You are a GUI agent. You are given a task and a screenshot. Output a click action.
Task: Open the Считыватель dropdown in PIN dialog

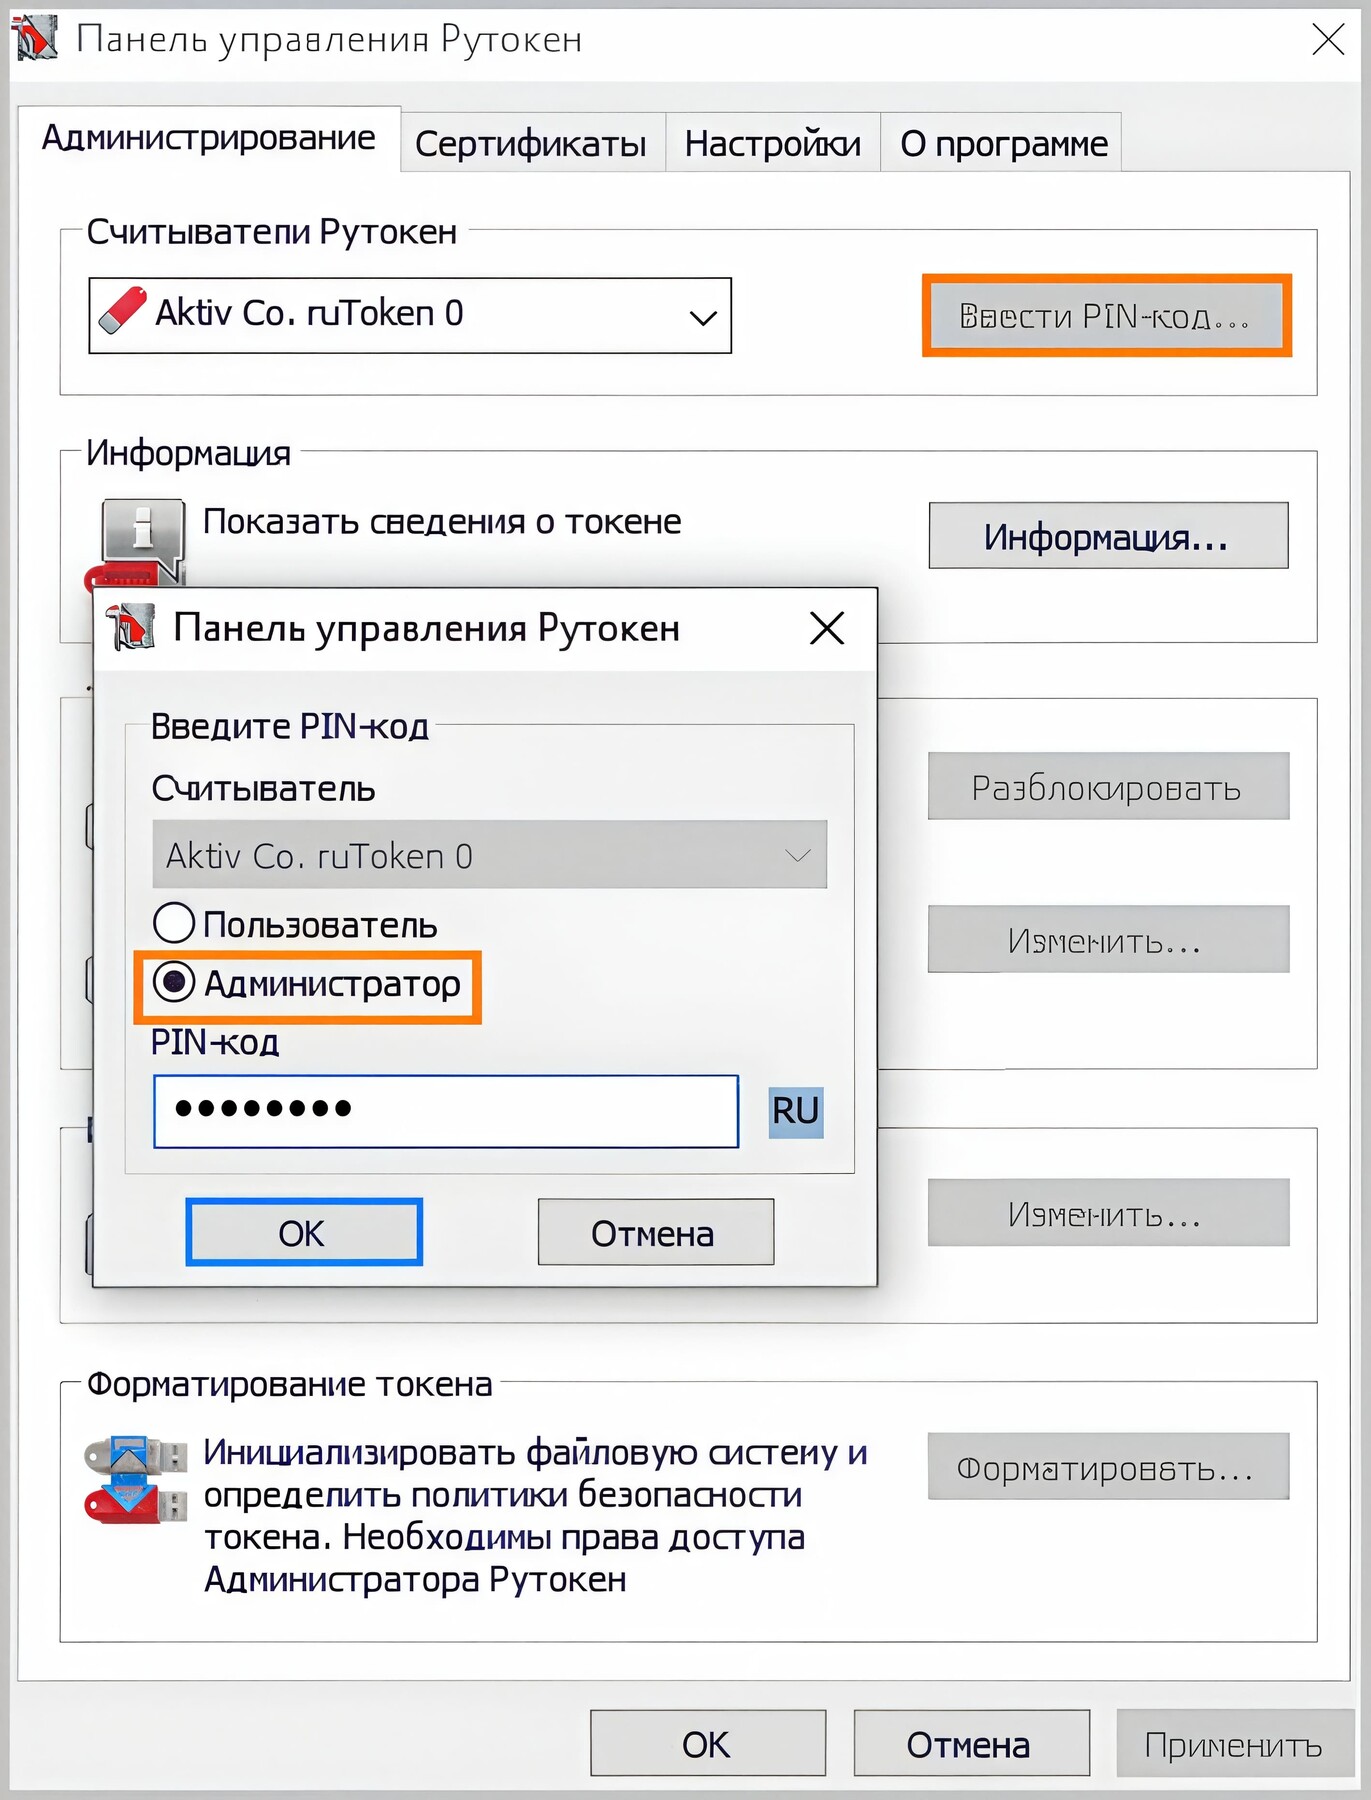pyautogui.click(x=797, y=856)
